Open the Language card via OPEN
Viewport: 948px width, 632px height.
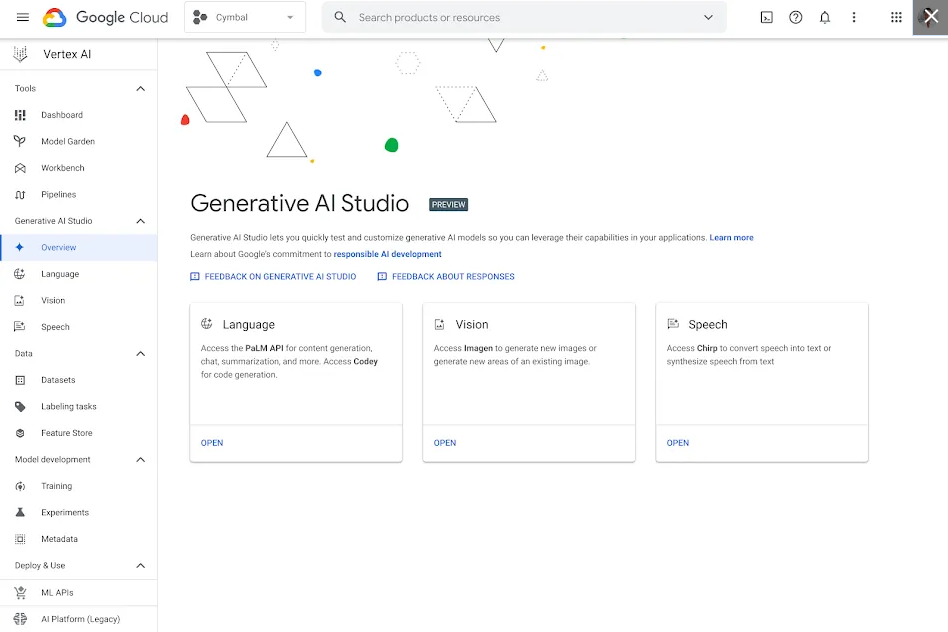click(212, 443)
